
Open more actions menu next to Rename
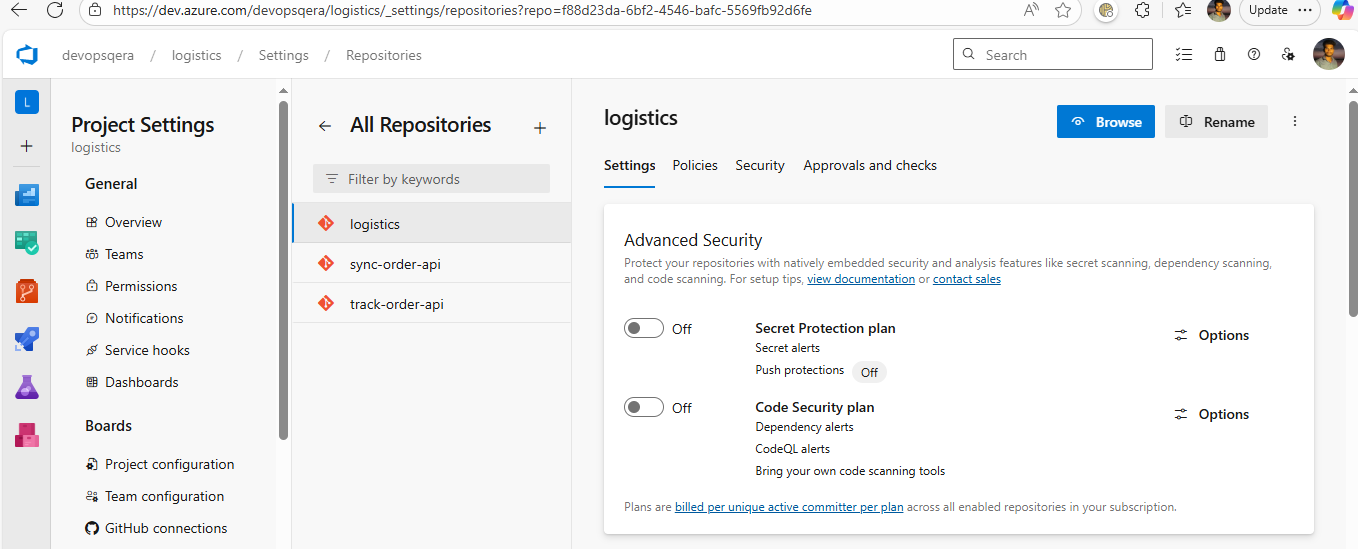[x=1295, y=121]
